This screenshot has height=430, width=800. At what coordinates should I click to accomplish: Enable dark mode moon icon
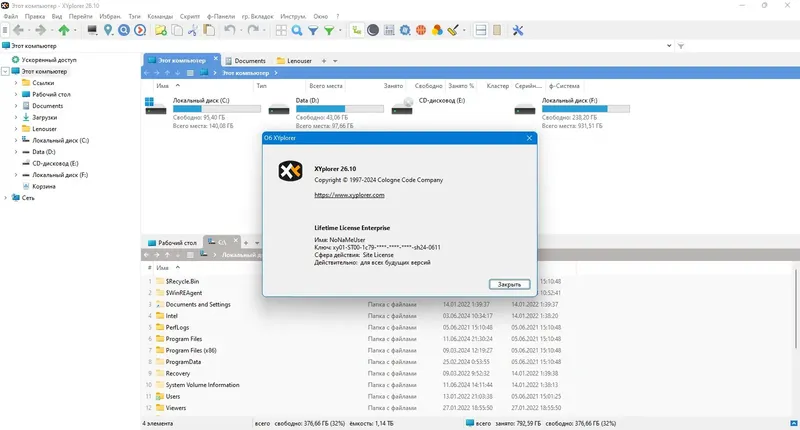point(373,31)
